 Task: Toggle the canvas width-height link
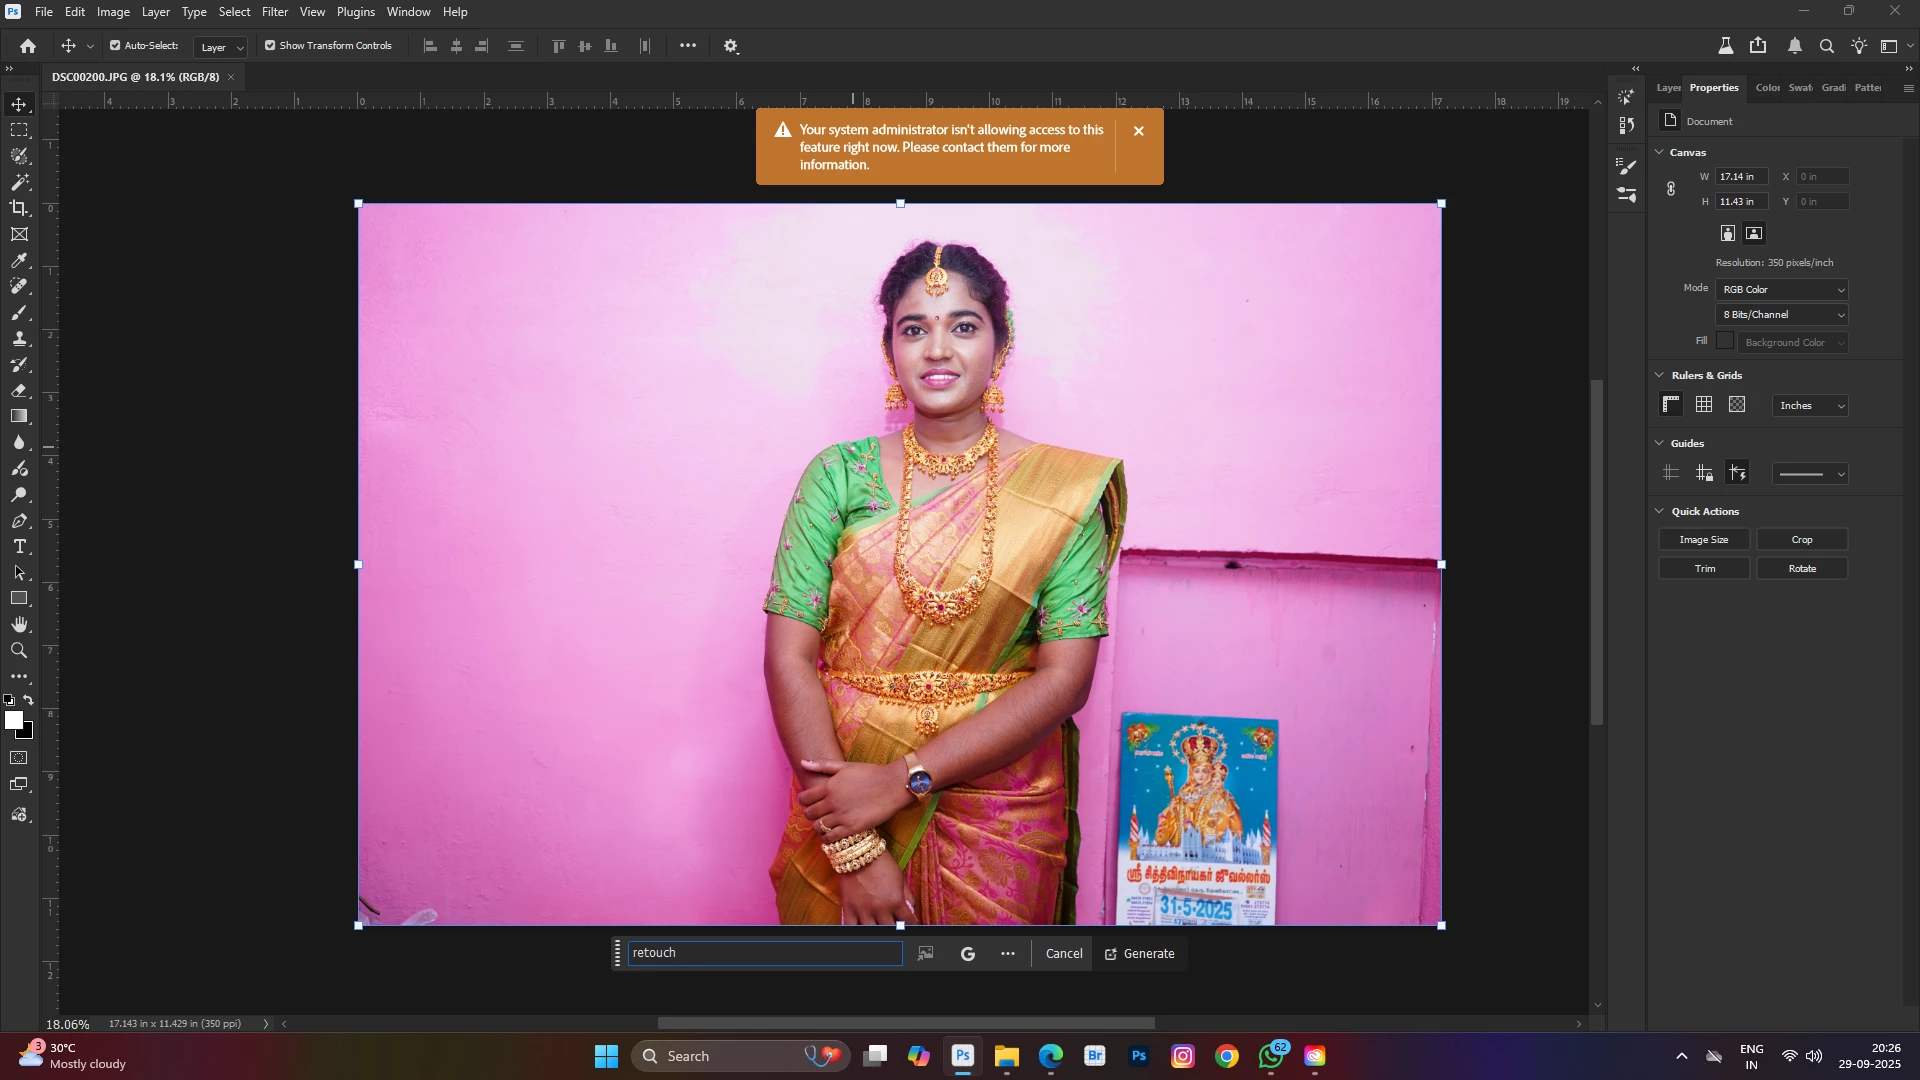point(1671,189)
